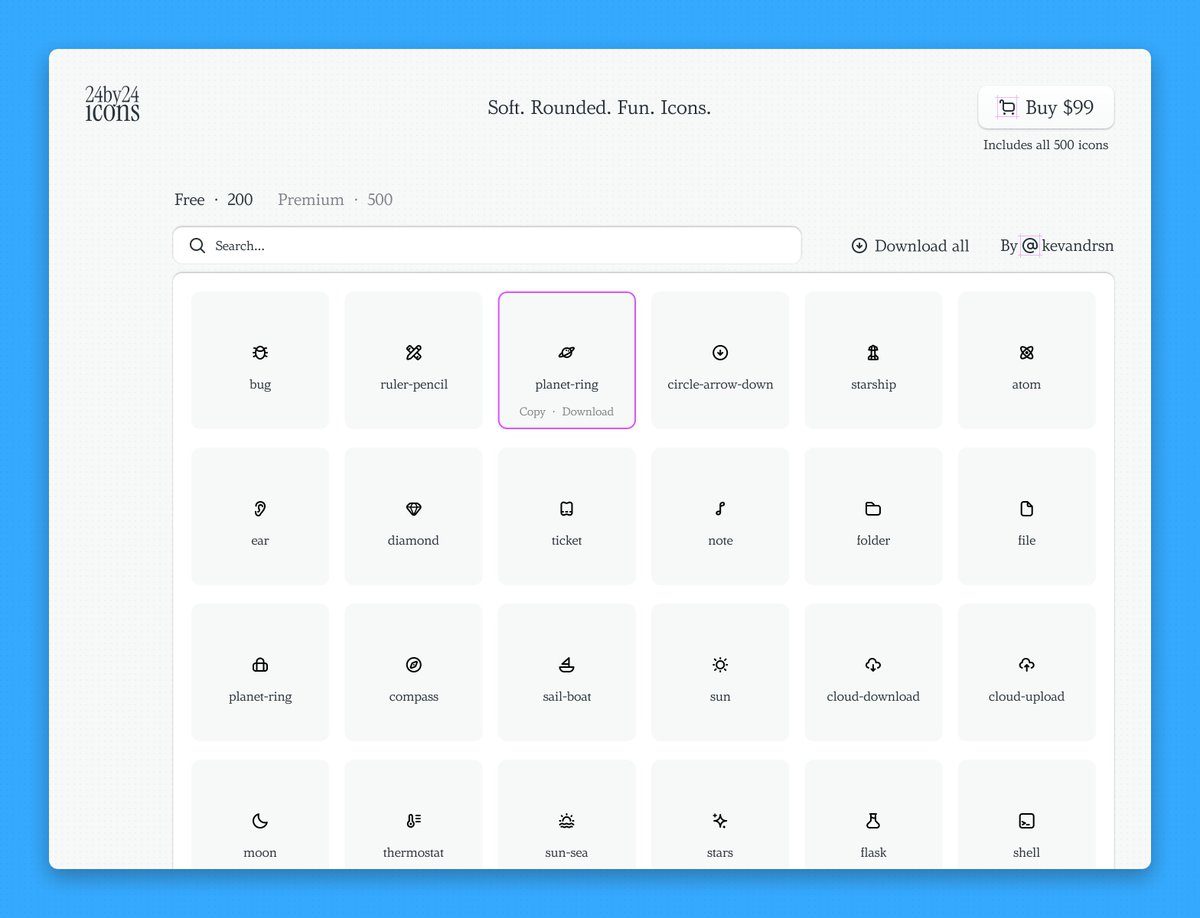Select the cloud-upload icon
Screen dimensions: 1200x918
tap(1027, 665)
